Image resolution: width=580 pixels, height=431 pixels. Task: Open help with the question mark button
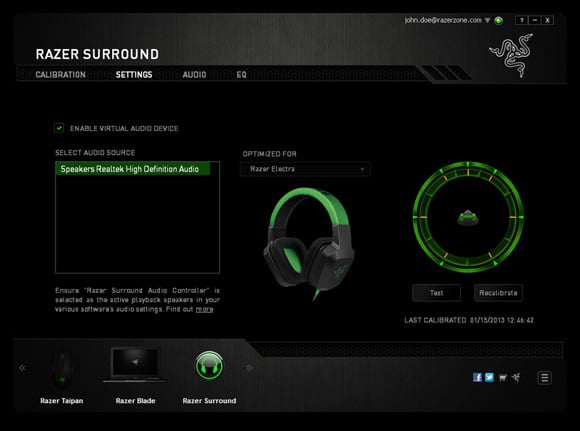tap(522, 20)
